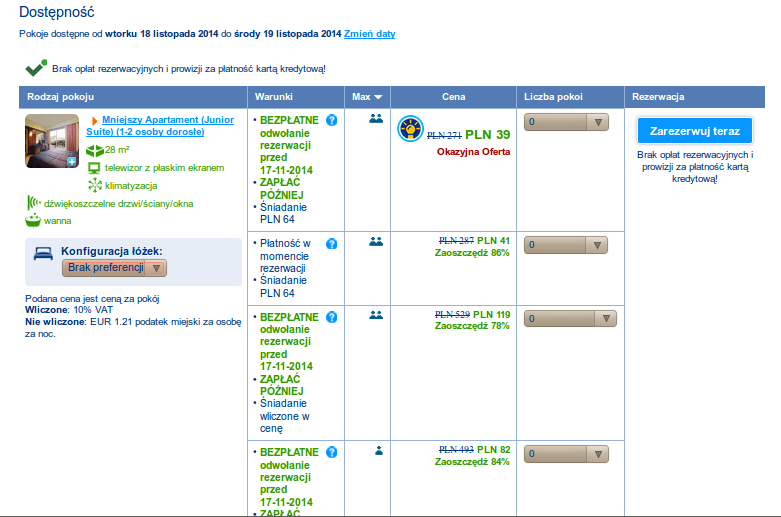Click the orange arrow before Mniejszy Apartament
This screenshot has height=517, width=781.
pyautogui.click(x=94, y=121)
